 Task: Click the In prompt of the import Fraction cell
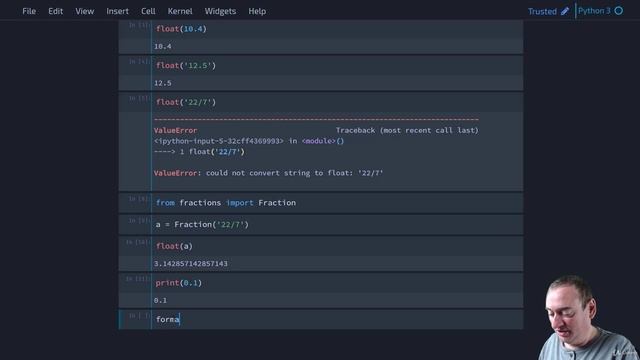coord(139,199)
